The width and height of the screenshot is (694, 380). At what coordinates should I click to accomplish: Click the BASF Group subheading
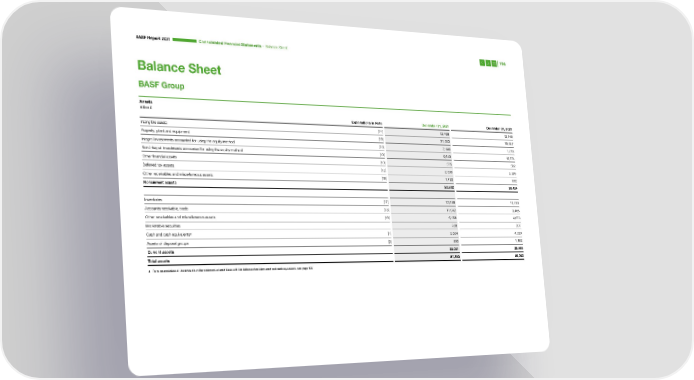pos(161,84)
